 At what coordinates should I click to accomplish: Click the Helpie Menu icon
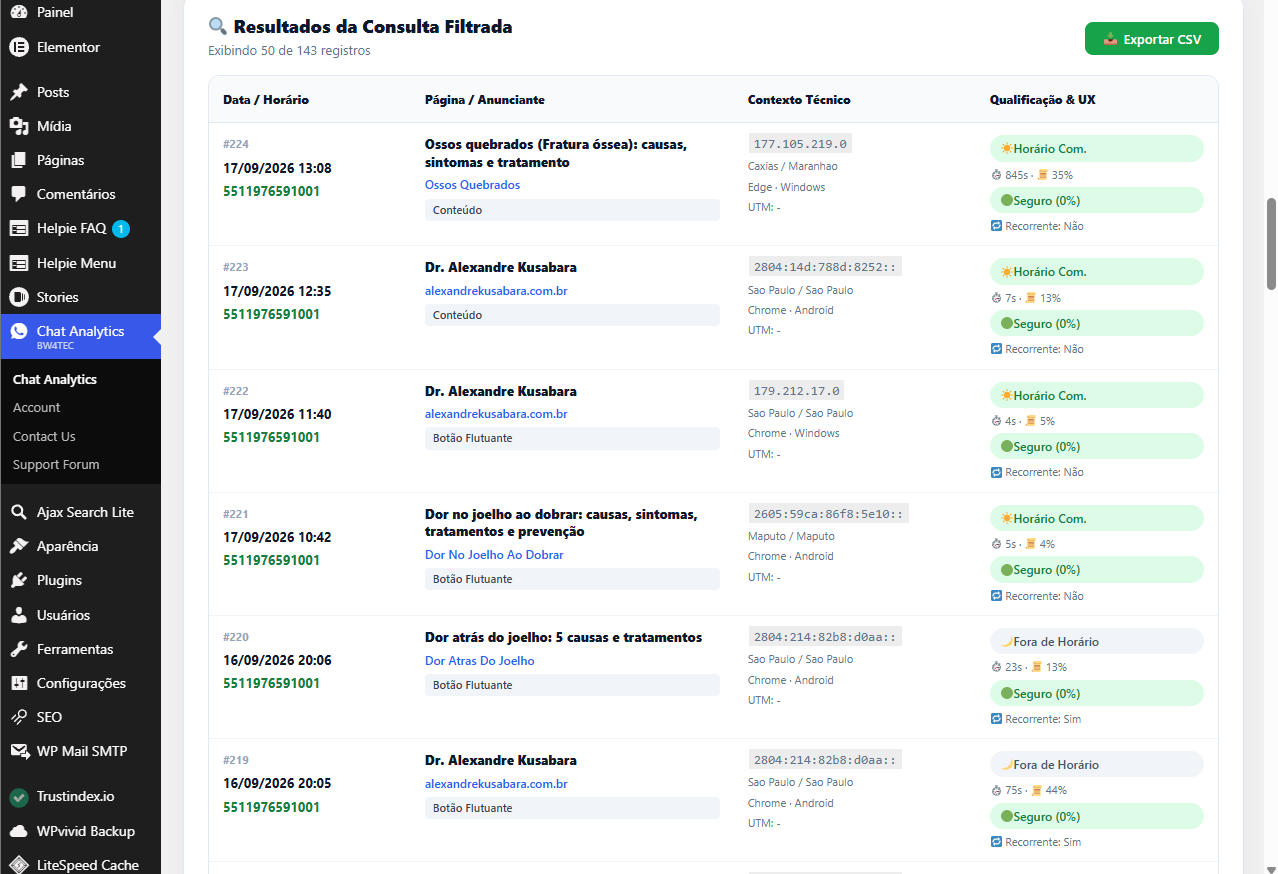(18, 263)
